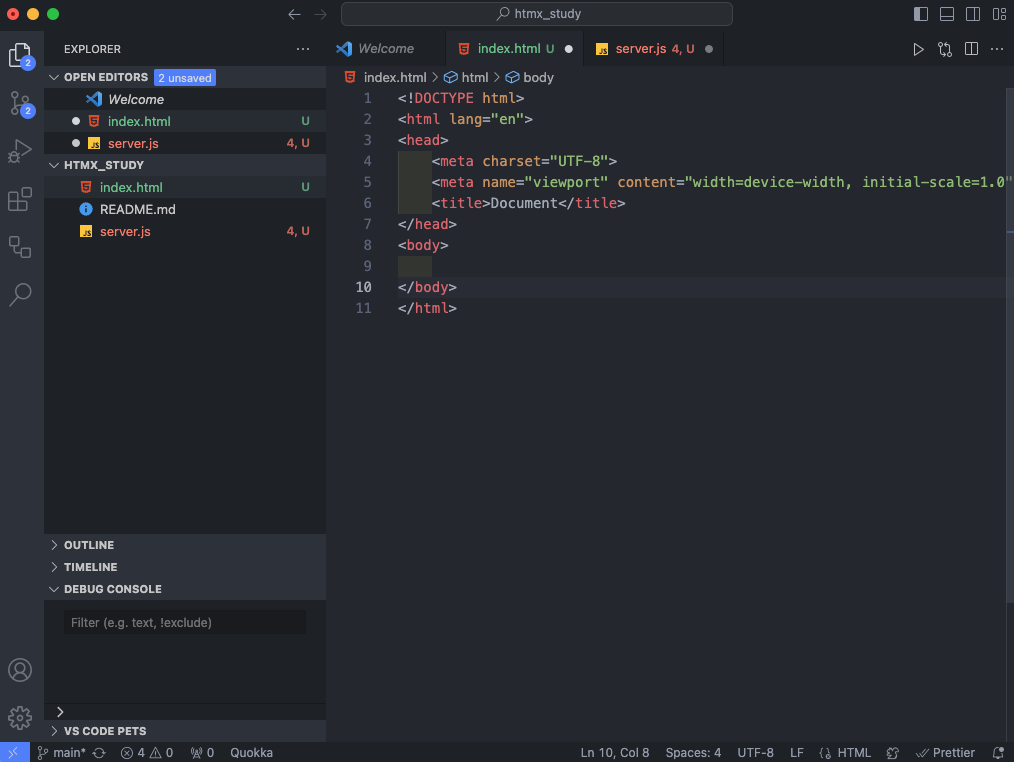Click Ln 10, Col 8 indicator

(614, 753)
